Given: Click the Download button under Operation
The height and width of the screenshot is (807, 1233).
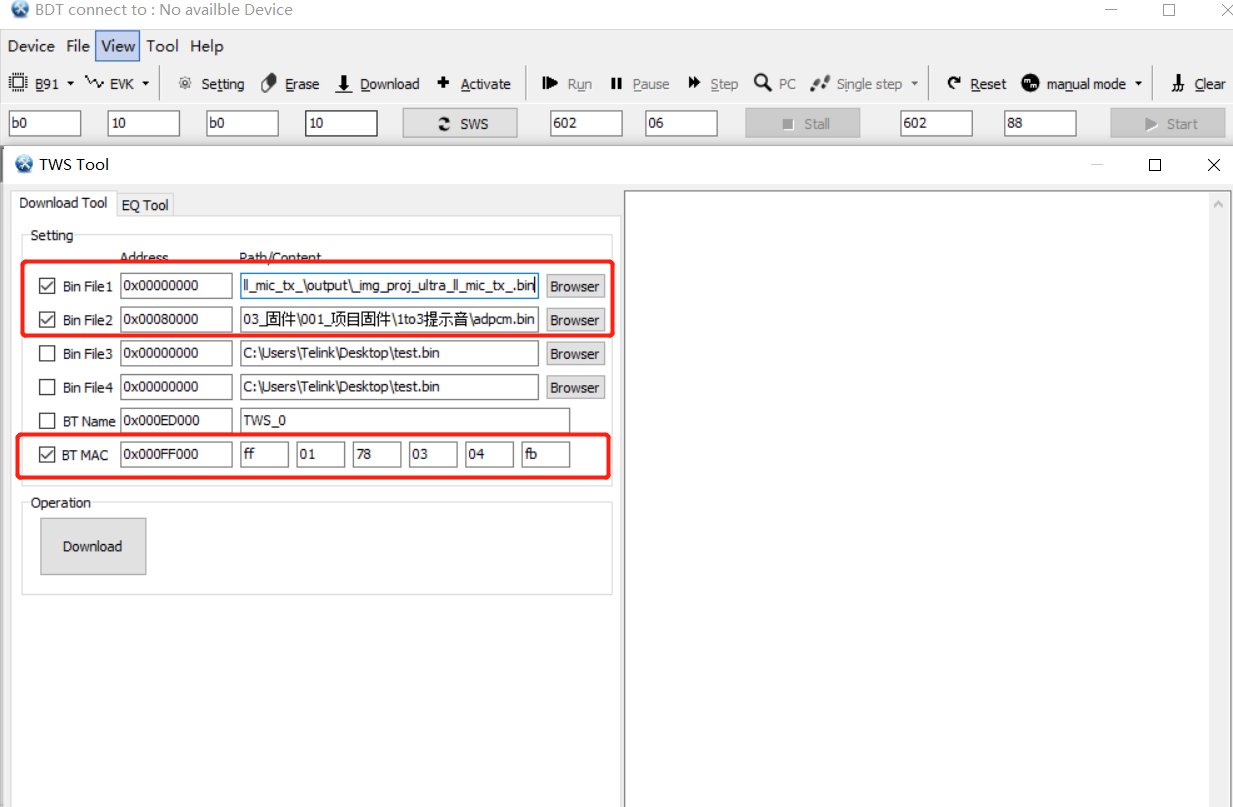Looking at the screenshot, I should [93, 546].
